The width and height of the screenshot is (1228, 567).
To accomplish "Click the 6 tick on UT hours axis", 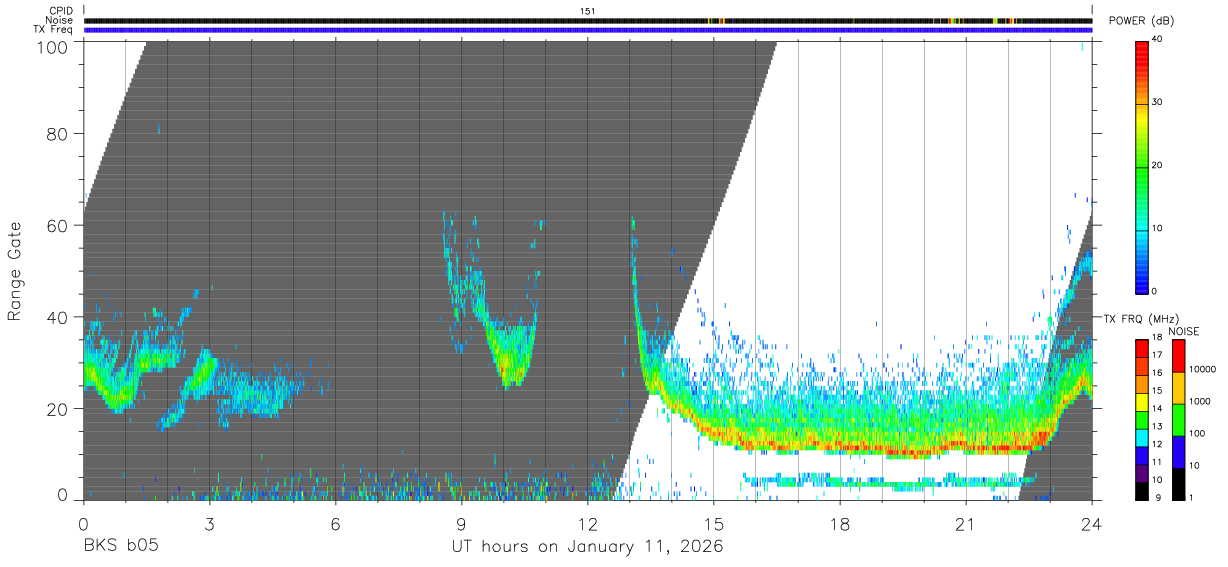I will click(x=335, y=524).
